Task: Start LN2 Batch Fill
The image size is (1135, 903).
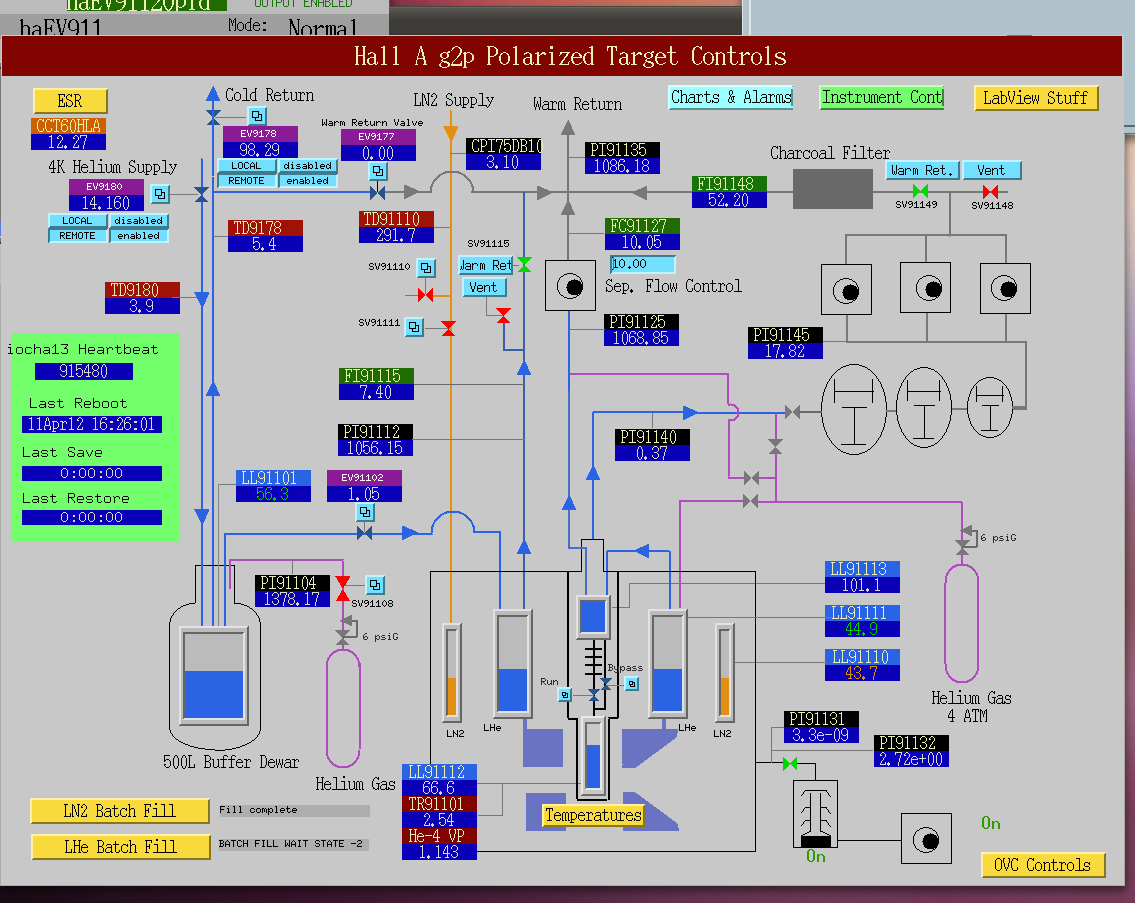Action: [120, 810]
